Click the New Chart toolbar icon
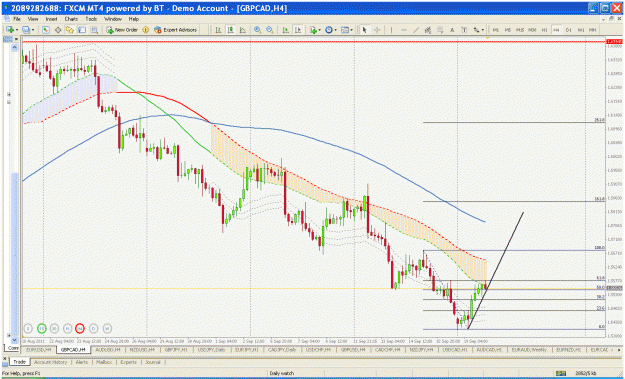The image size is (625, 379). (10, 30)
